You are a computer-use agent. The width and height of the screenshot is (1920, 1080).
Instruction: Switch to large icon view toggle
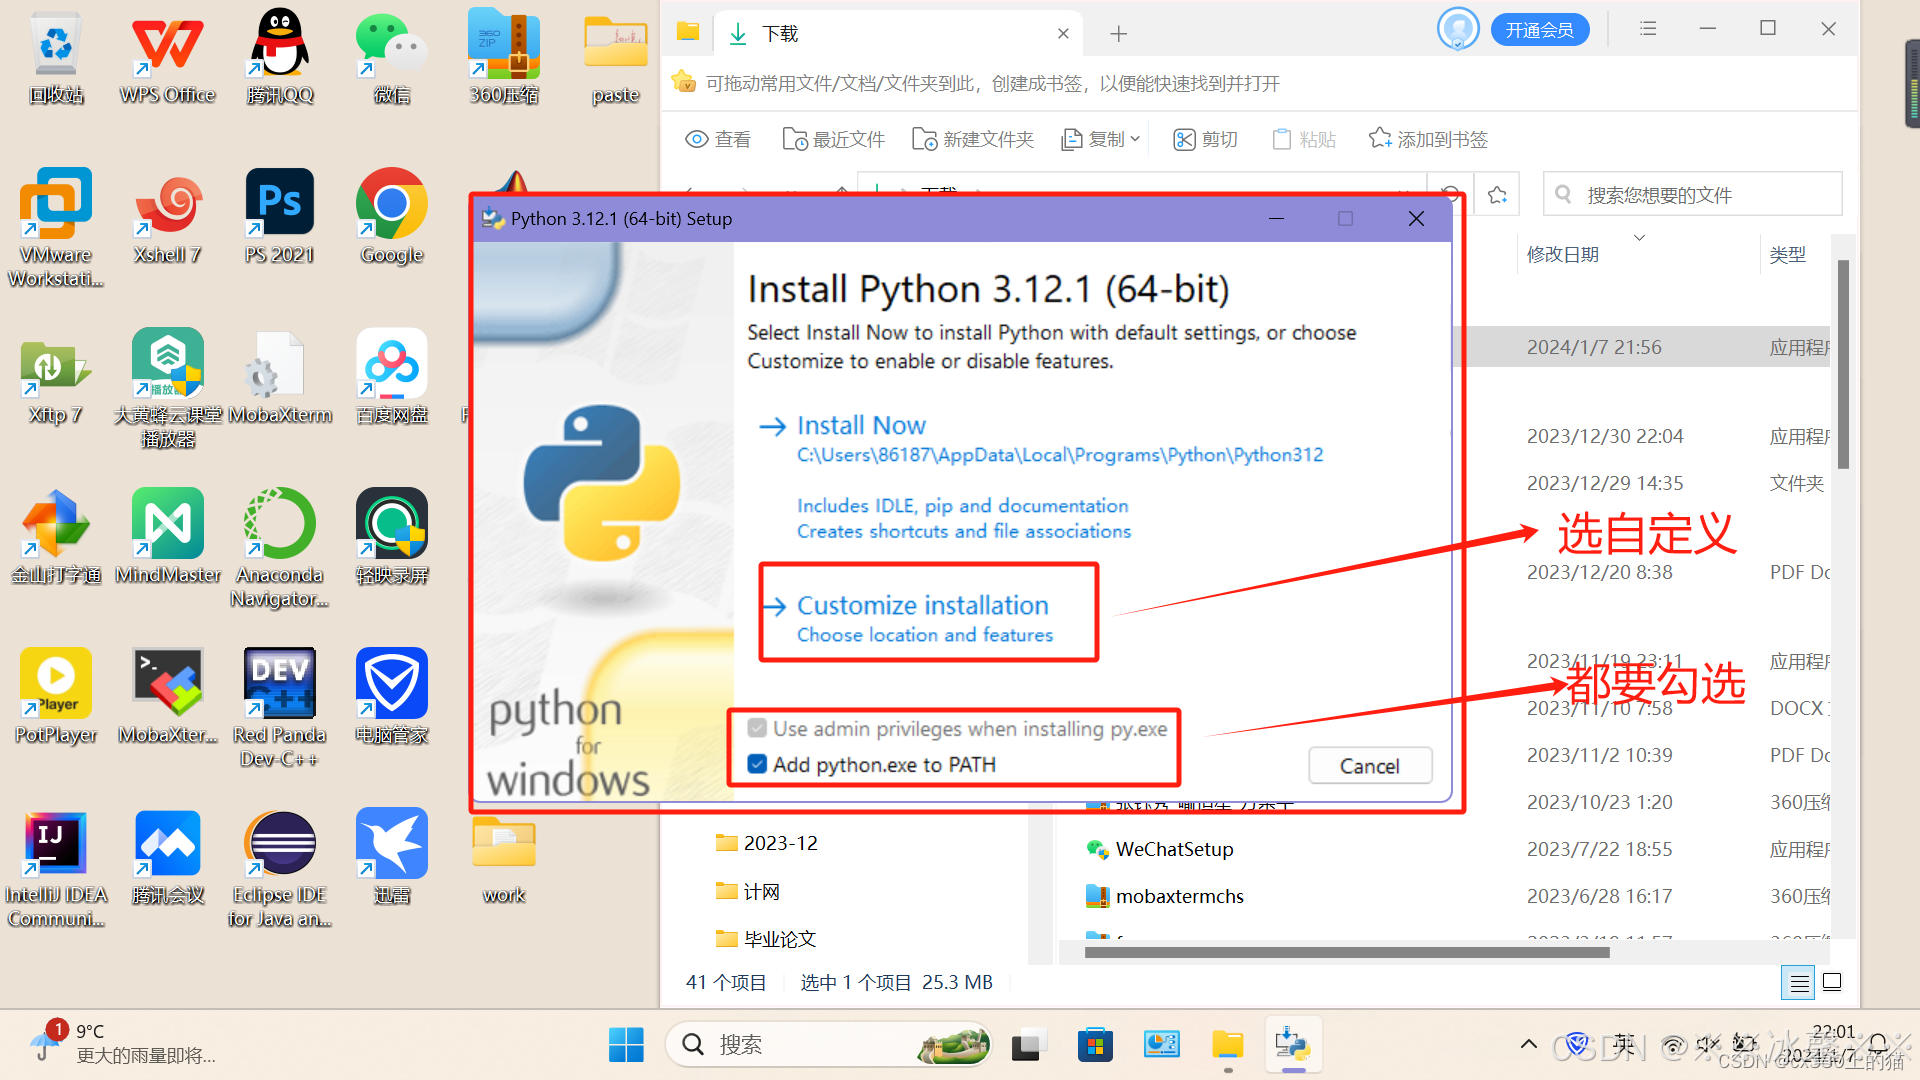(x=1832, y=982)
